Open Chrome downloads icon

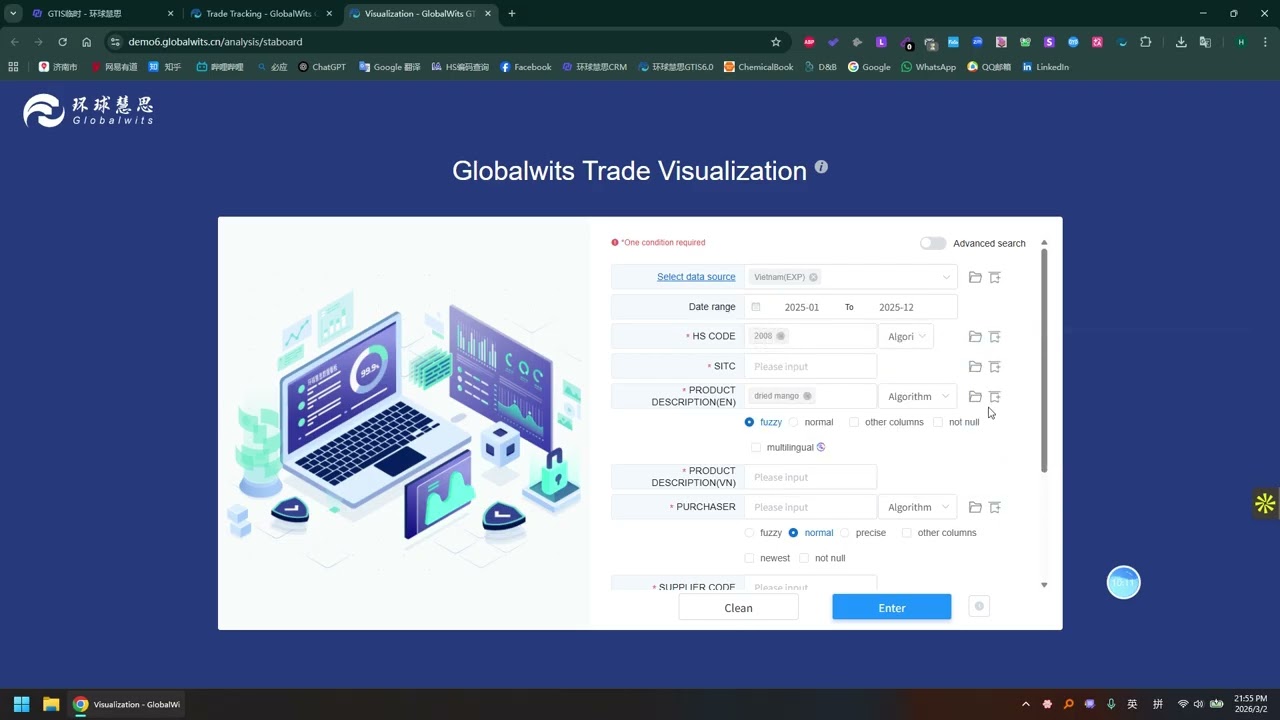coord(1181,42)
